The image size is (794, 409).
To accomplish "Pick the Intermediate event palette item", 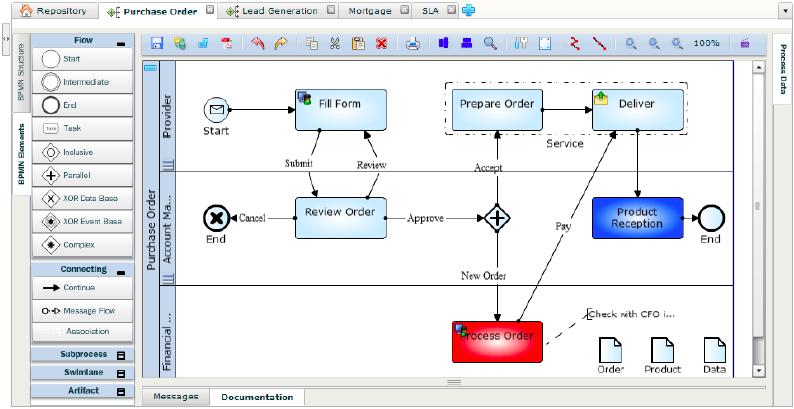I will 83,82.
